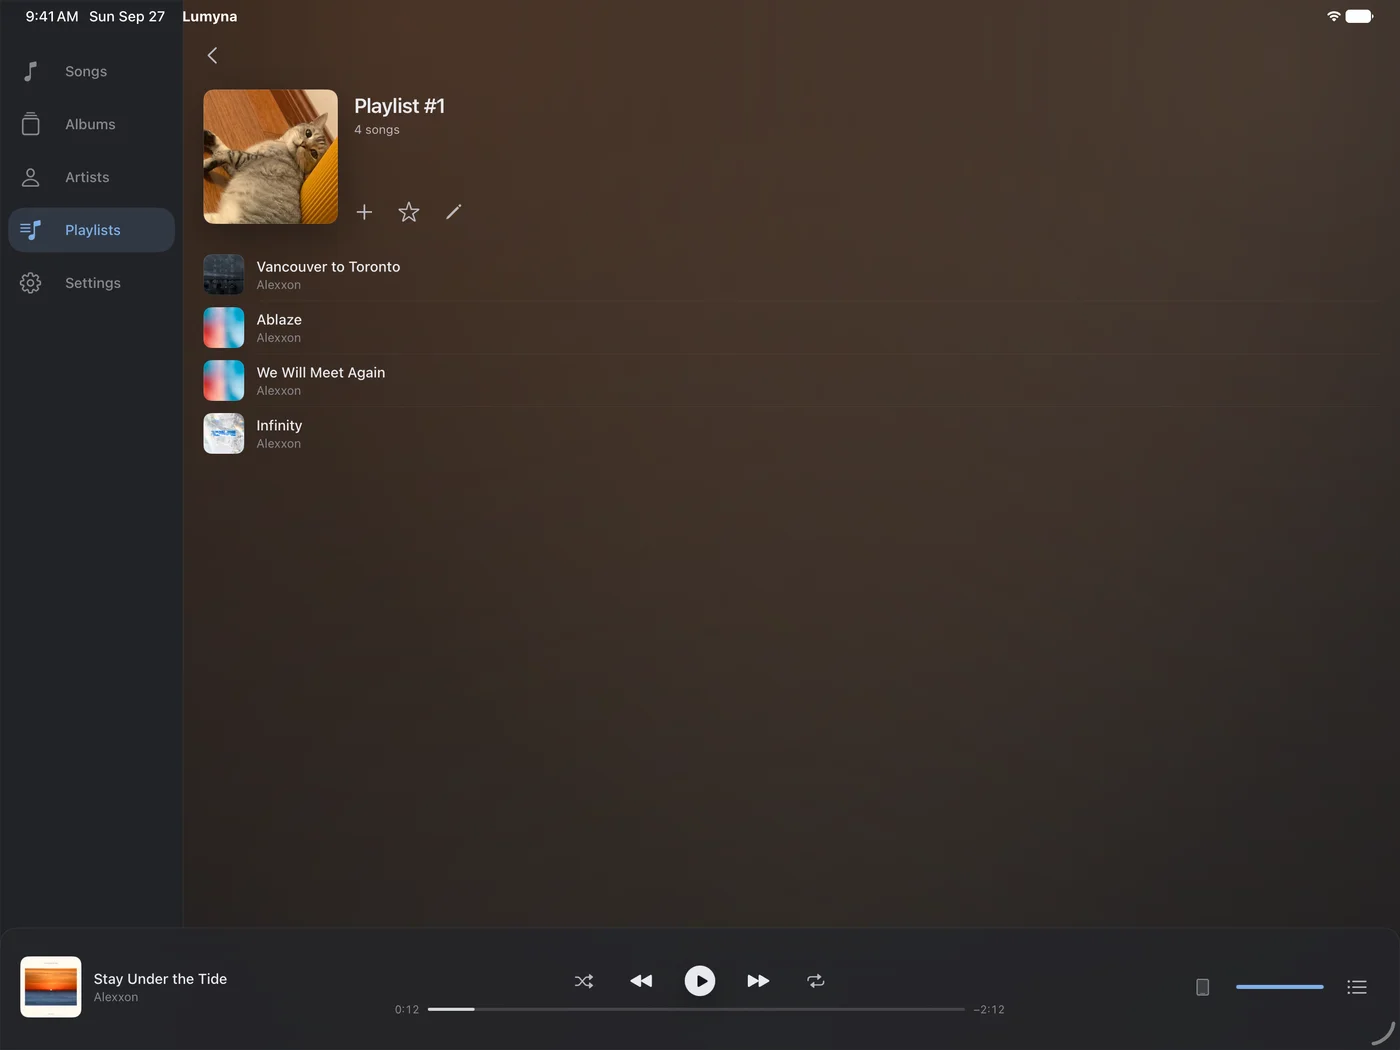
Task: Skip to the previous track
Action: coord(641,981)
